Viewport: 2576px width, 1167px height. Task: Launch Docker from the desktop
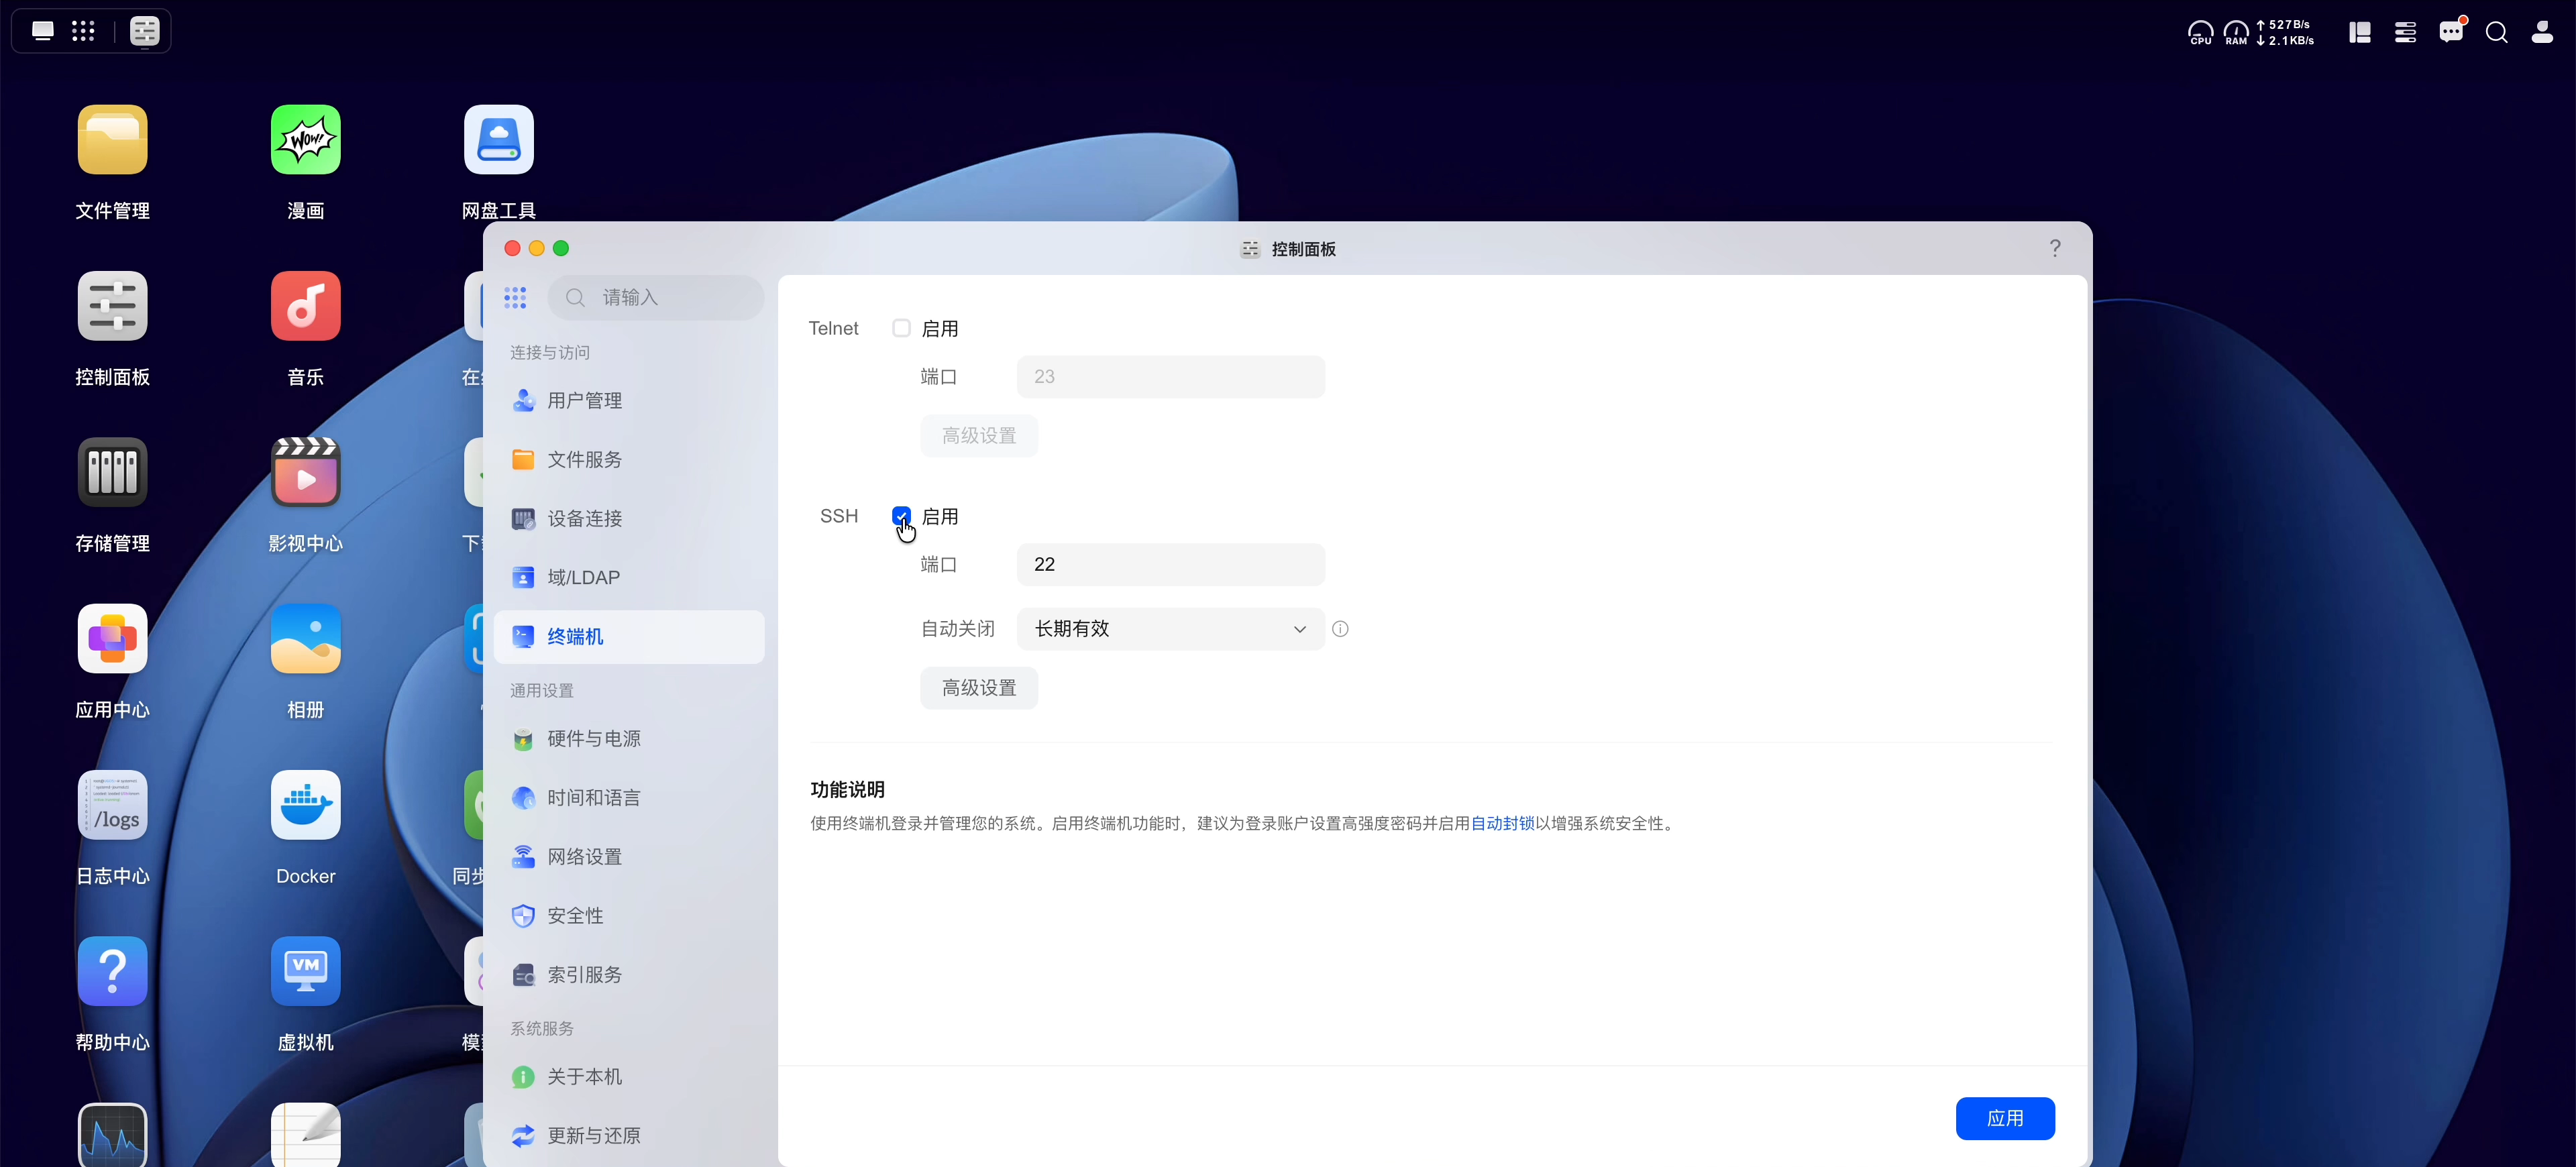(305, 805)
